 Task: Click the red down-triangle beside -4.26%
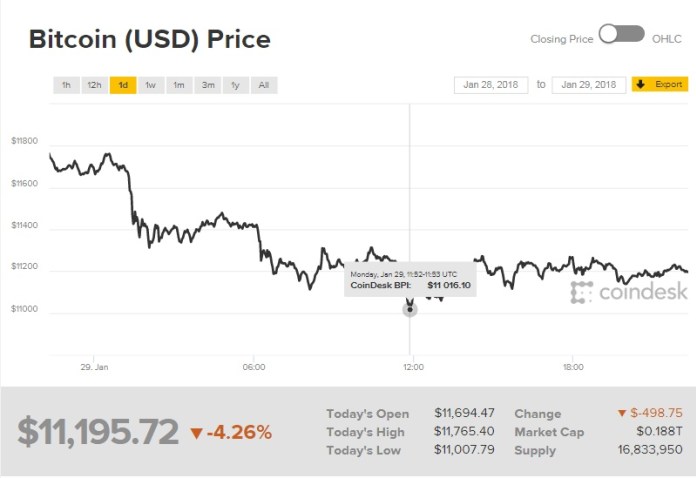point(197,433)
